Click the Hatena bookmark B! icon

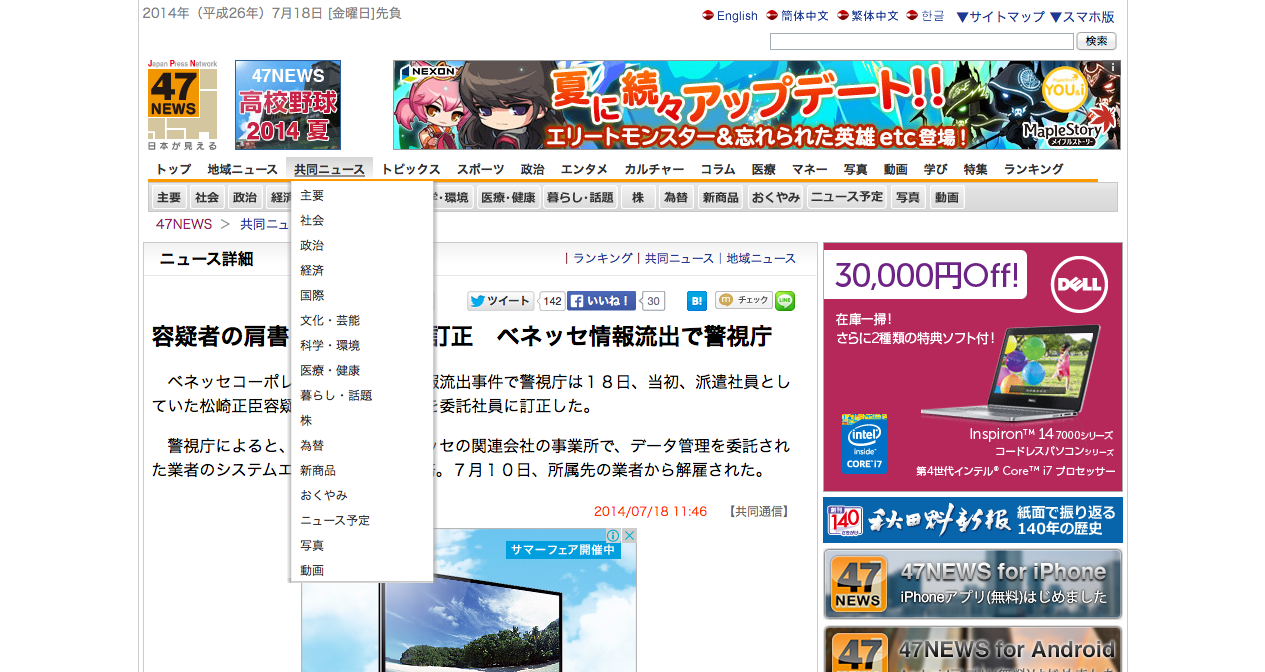pos(697,301)
